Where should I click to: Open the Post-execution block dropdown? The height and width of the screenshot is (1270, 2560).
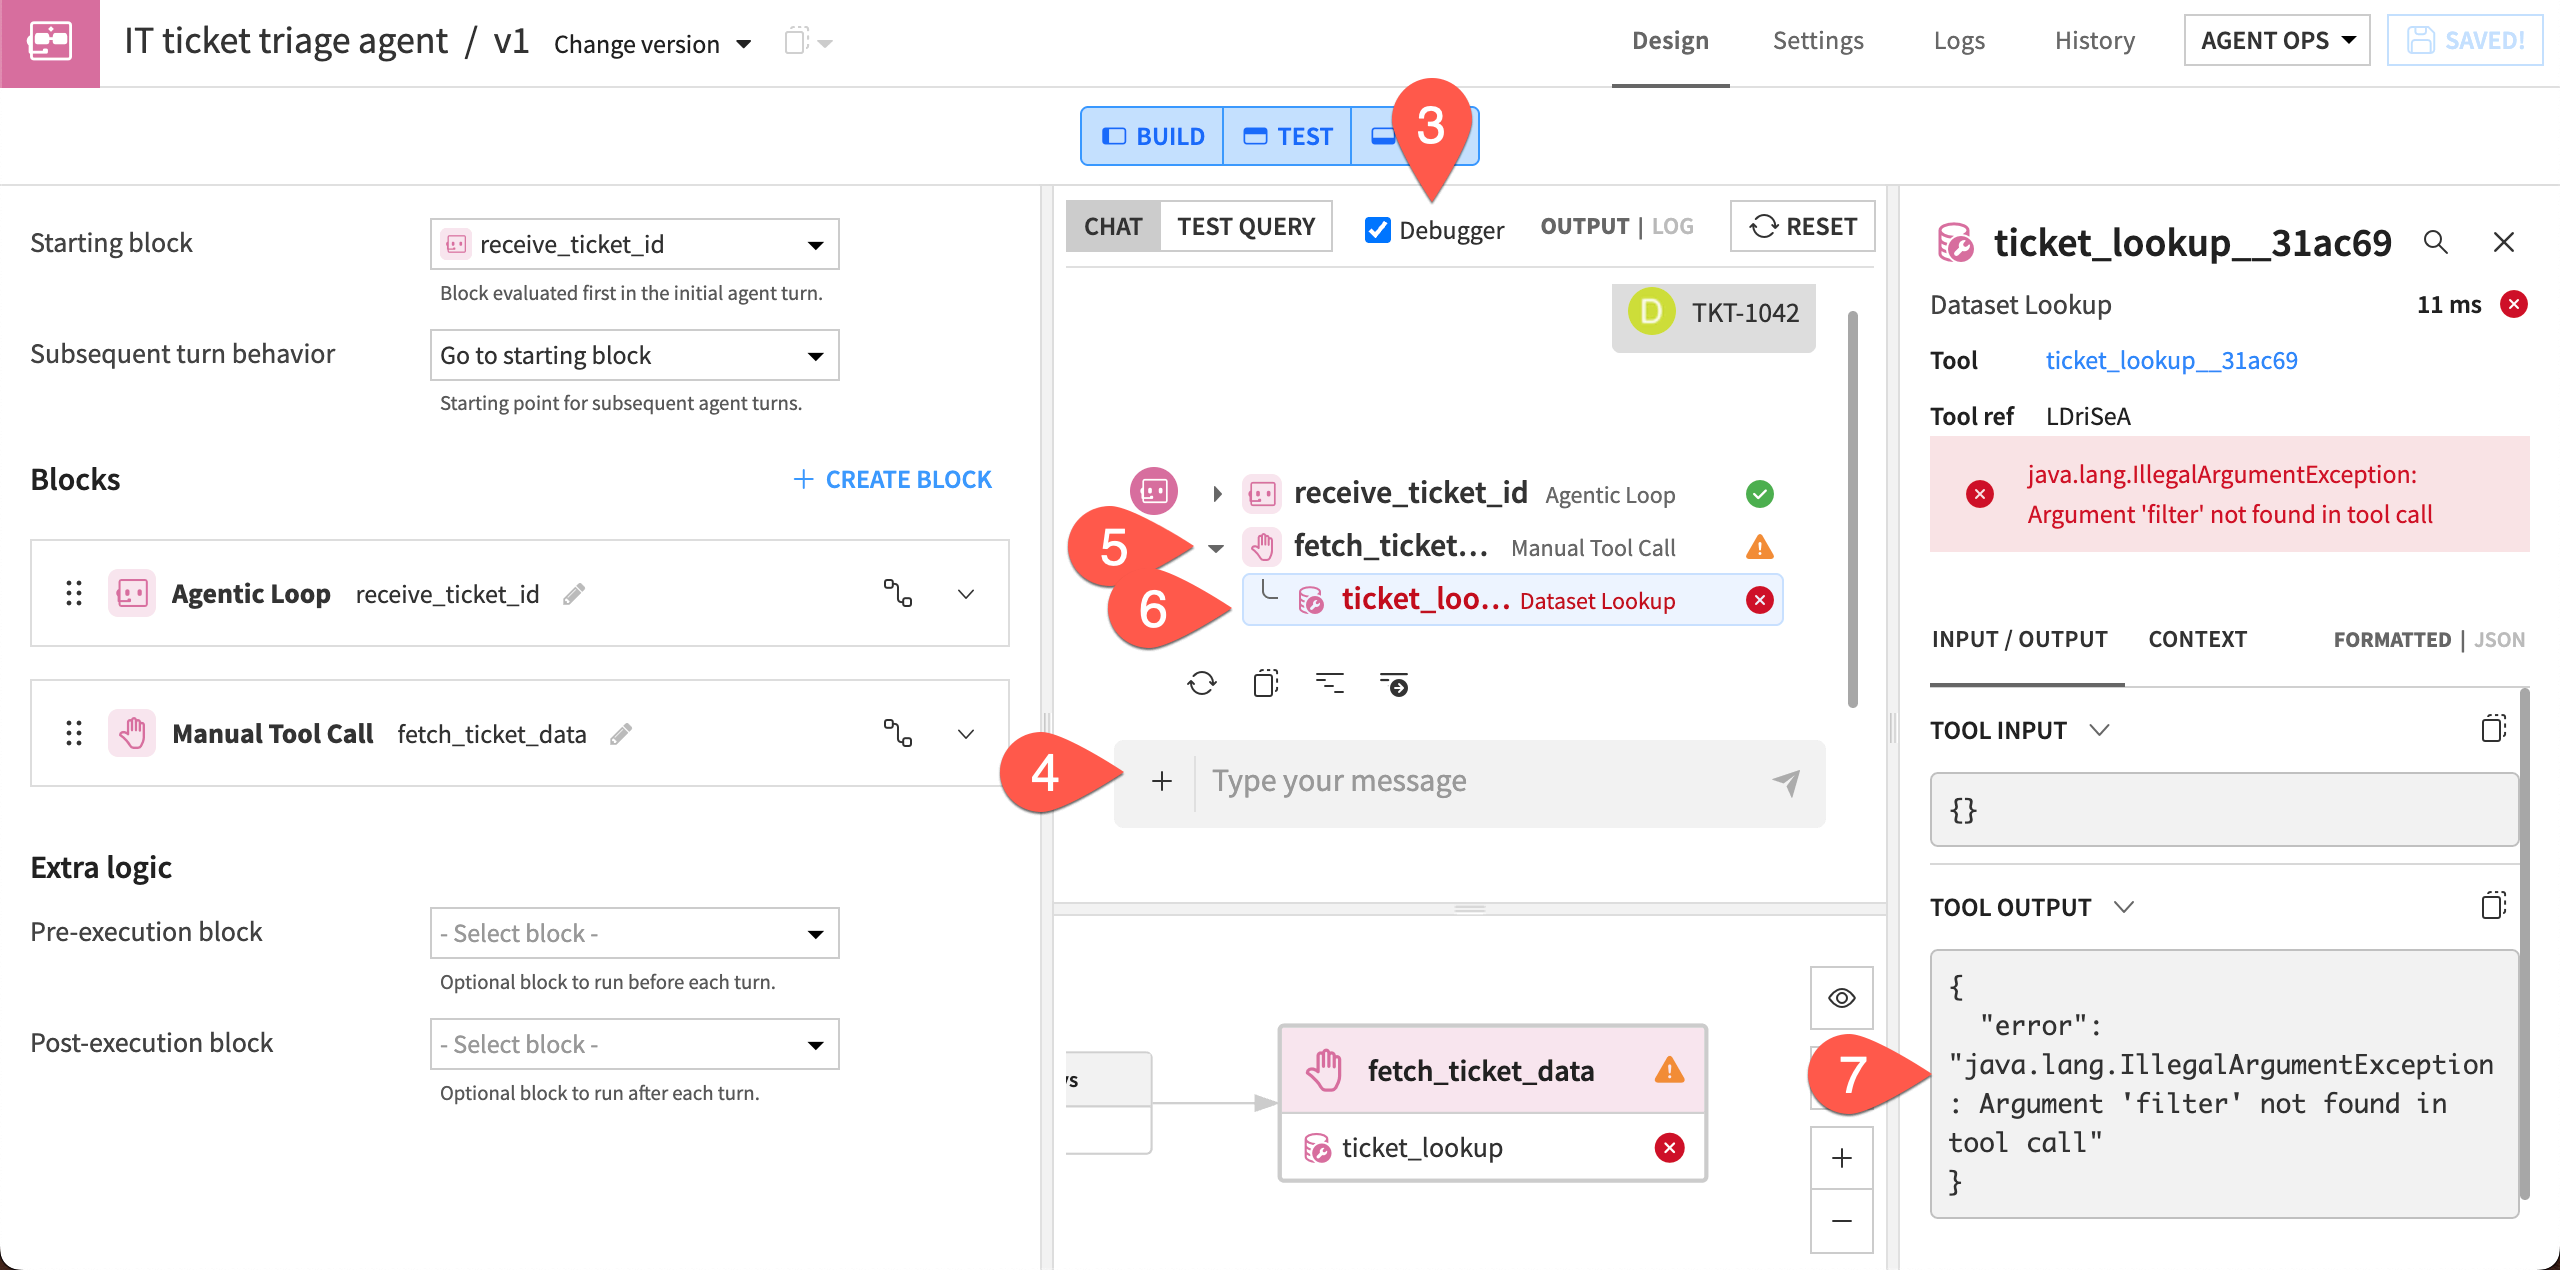[x=635, y=1044]
